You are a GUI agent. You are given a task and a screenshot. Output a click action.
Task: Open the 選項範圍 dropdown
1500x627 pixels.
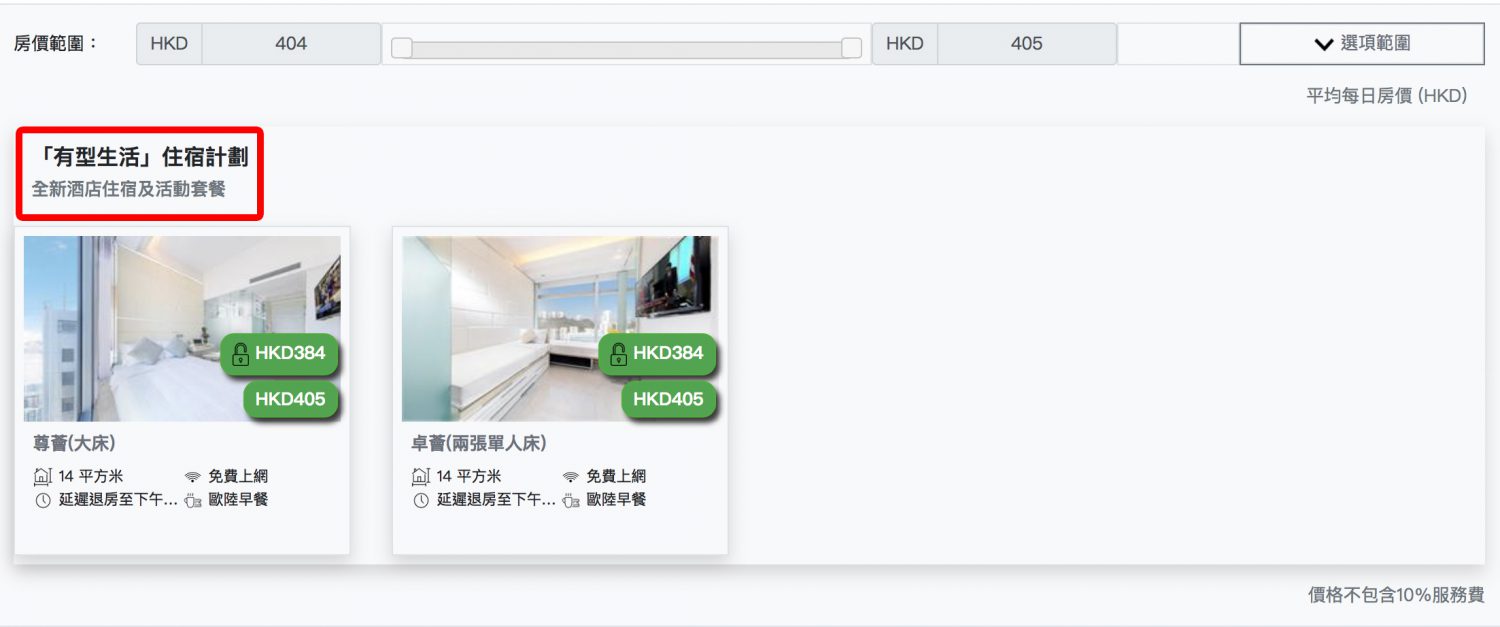(x=1362, y=44)
